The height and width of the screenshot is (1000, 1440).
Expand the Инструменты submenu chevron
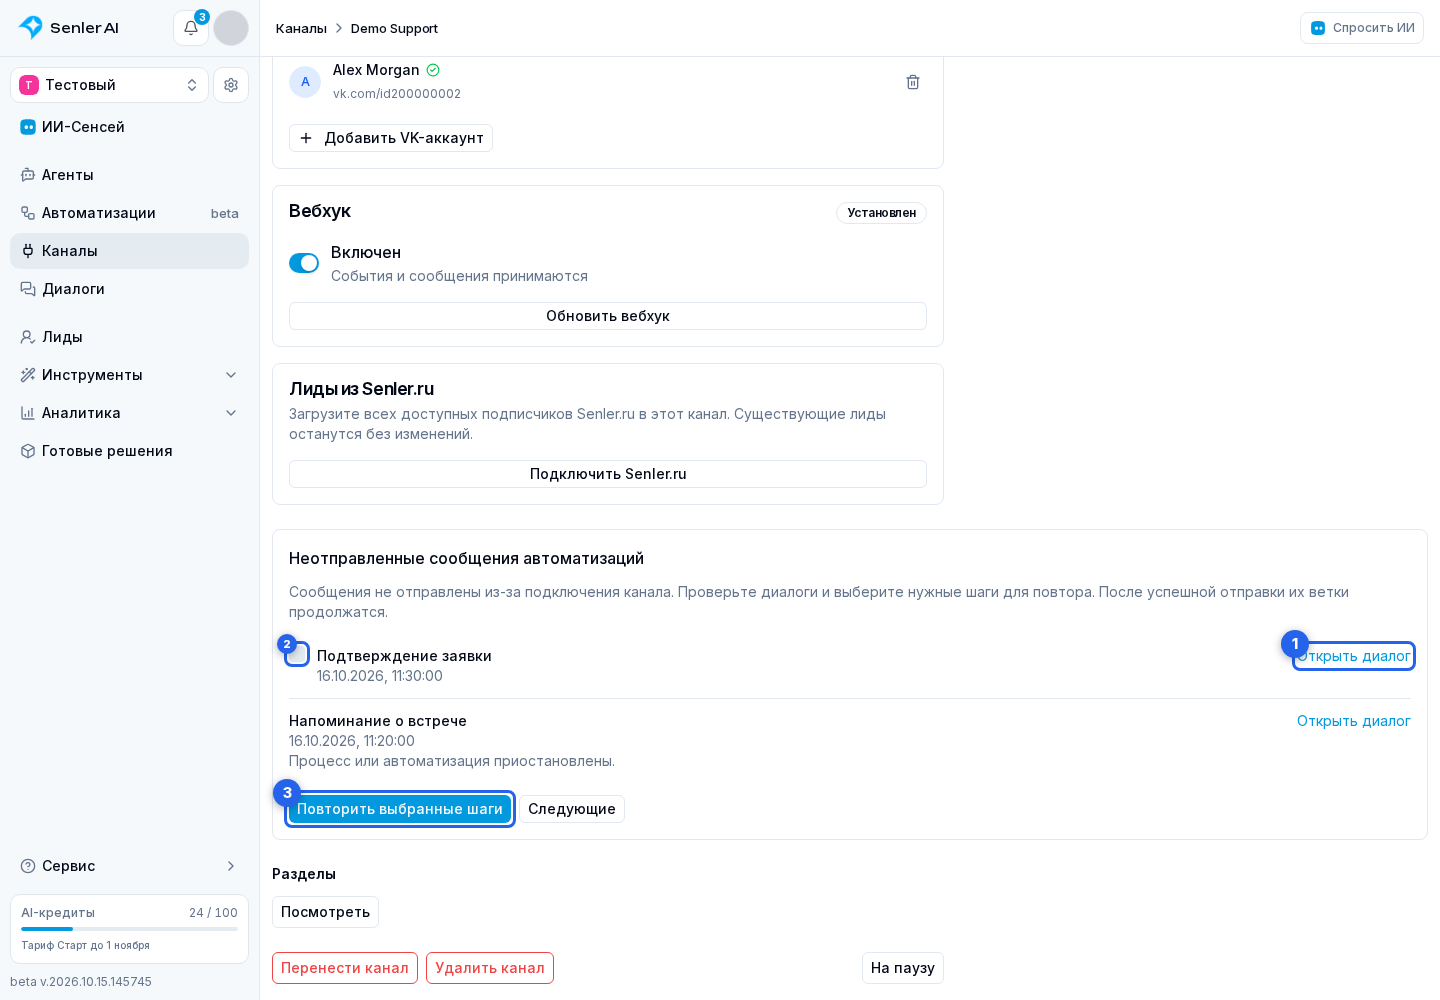pyautogui.click(x=231, y=375)
